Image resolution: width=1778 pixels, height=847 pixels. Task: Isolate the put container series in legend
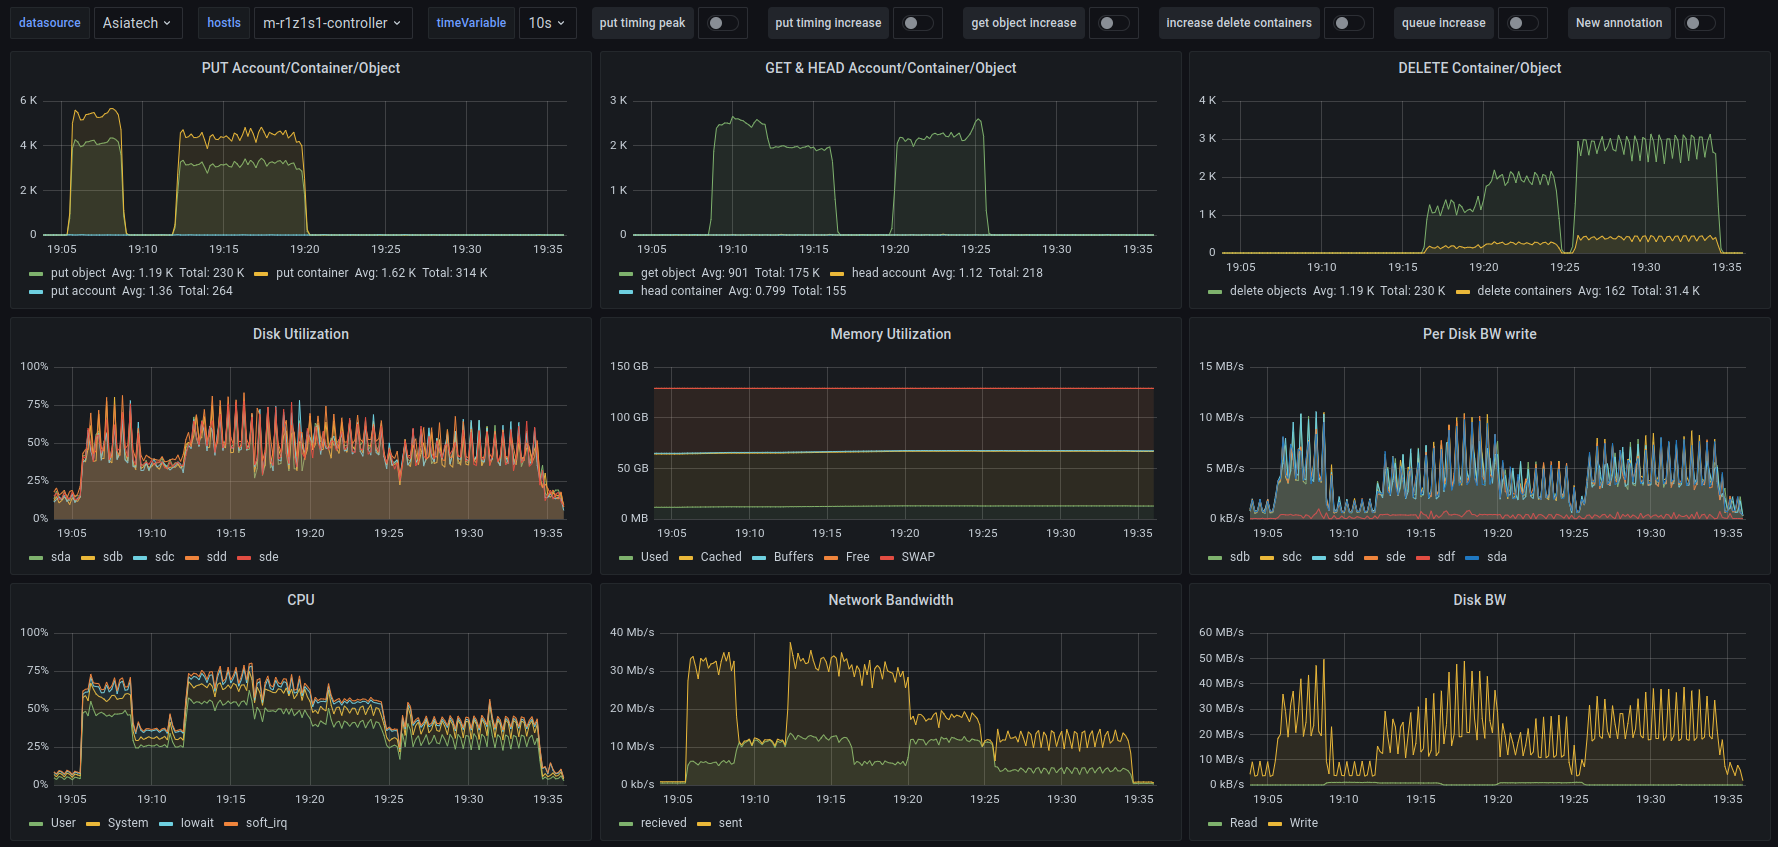[312, 273]
